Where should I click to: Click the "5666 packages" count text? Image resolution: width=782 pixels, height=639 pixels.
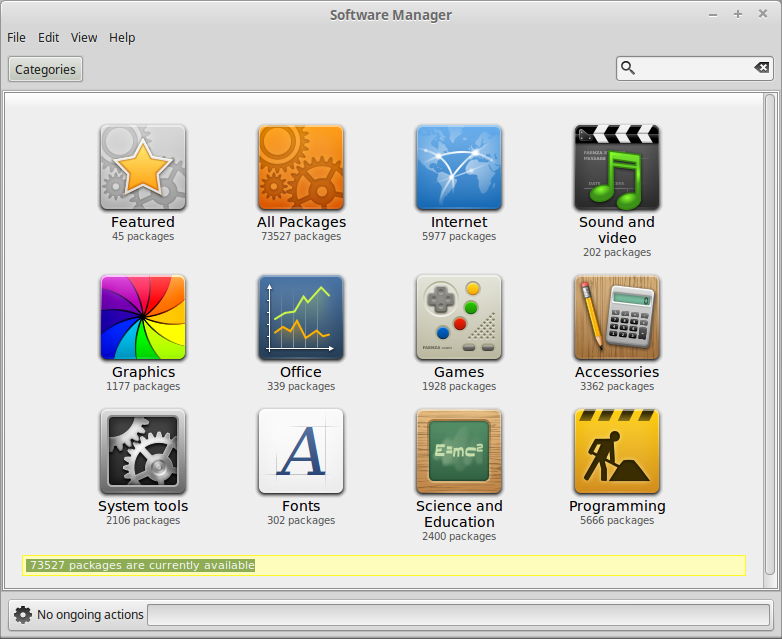pos(617,521)
